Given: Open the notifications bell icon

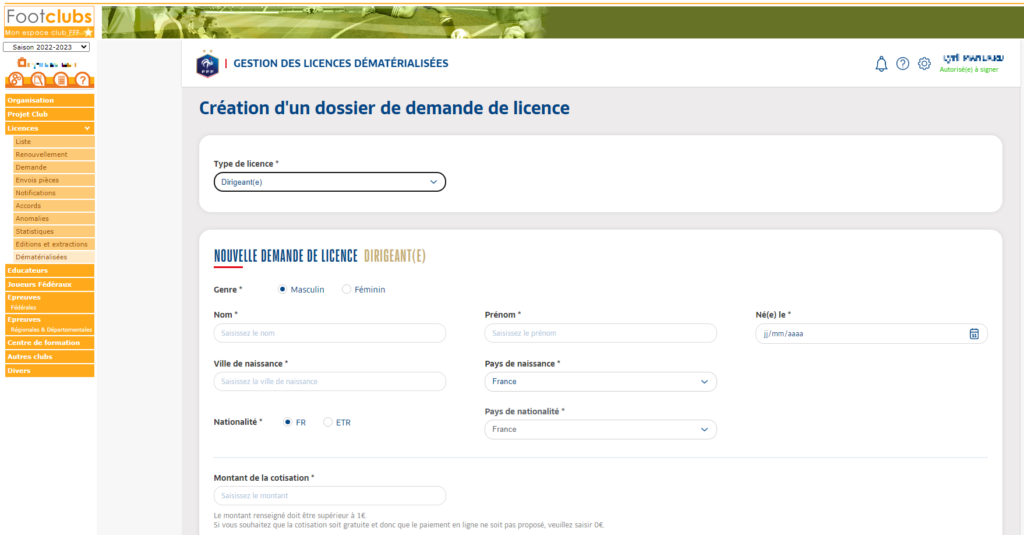Looking at the screenshot, I should [x=881, y=64].
